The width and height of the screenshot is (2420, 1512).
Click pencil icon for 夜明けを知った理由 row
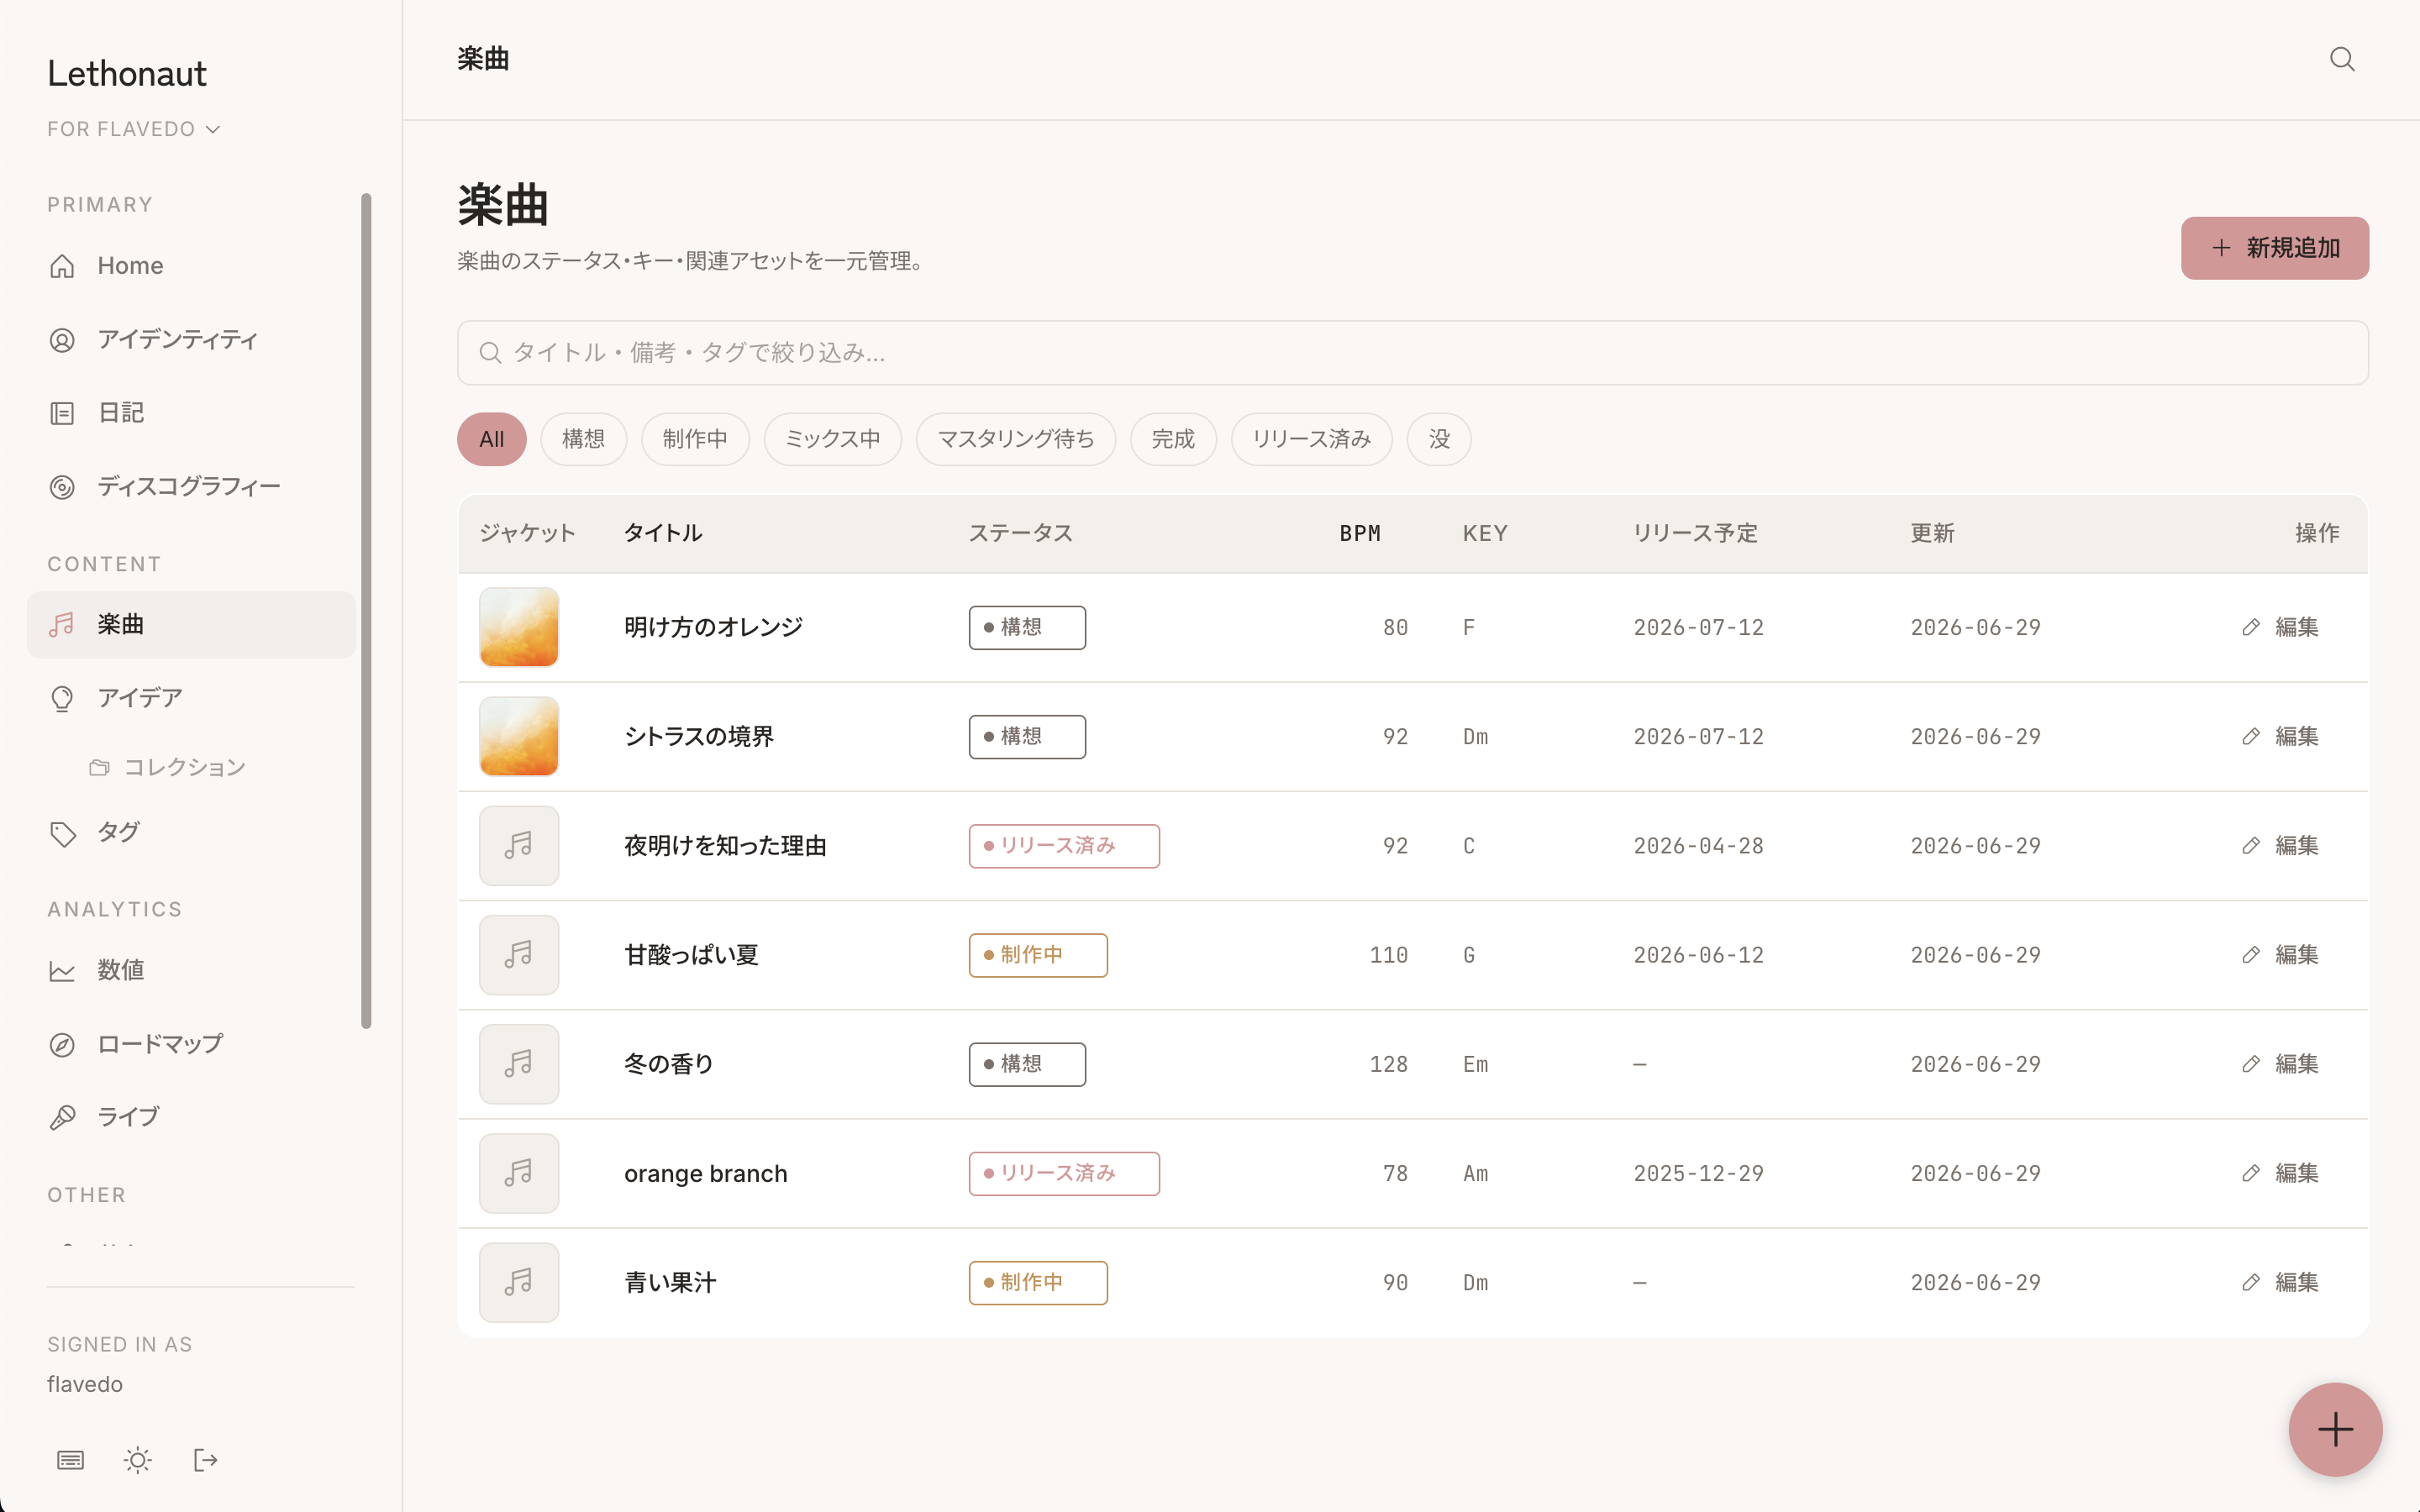pyautogui.click(x=2251, y=846)
